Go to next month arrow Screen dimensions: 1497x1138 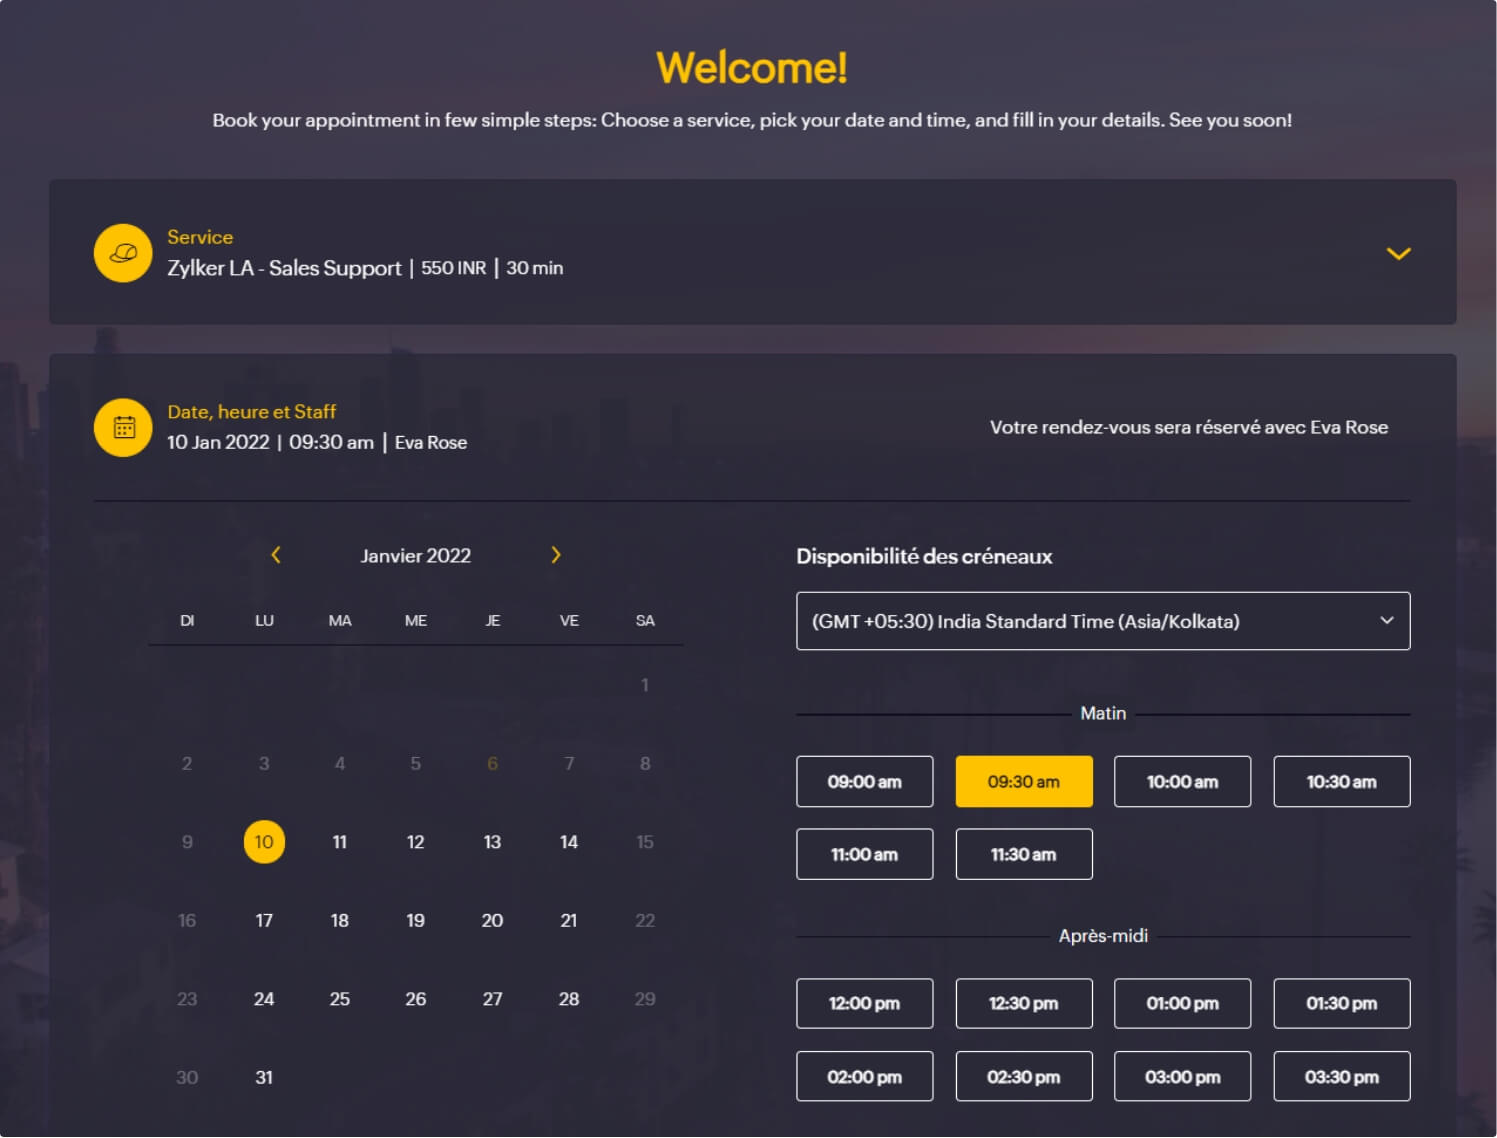coord(556,555)
